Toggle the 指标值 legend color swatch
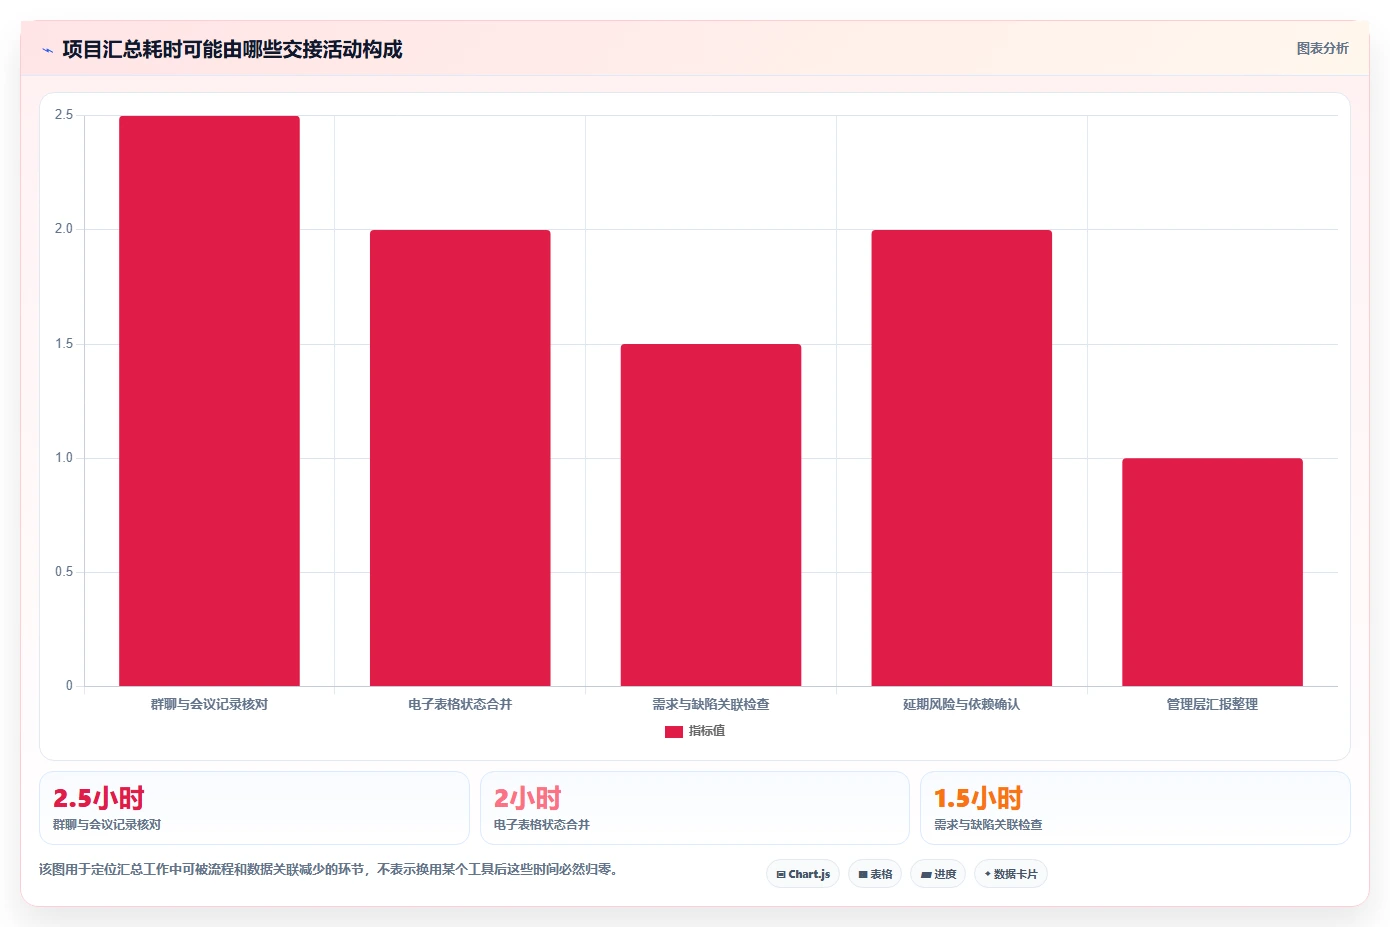Image resolution: width=1390 pixels, height=927 pixels. coord(674,732)
